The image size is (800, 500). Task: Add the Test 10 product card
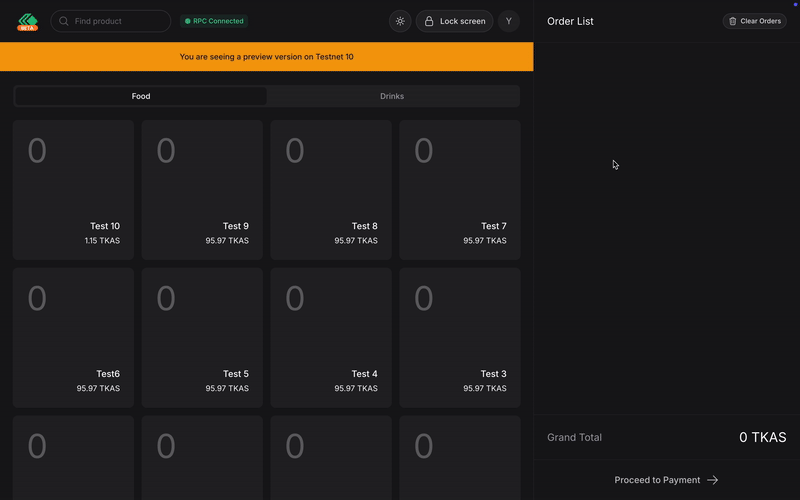coord(73,190)
